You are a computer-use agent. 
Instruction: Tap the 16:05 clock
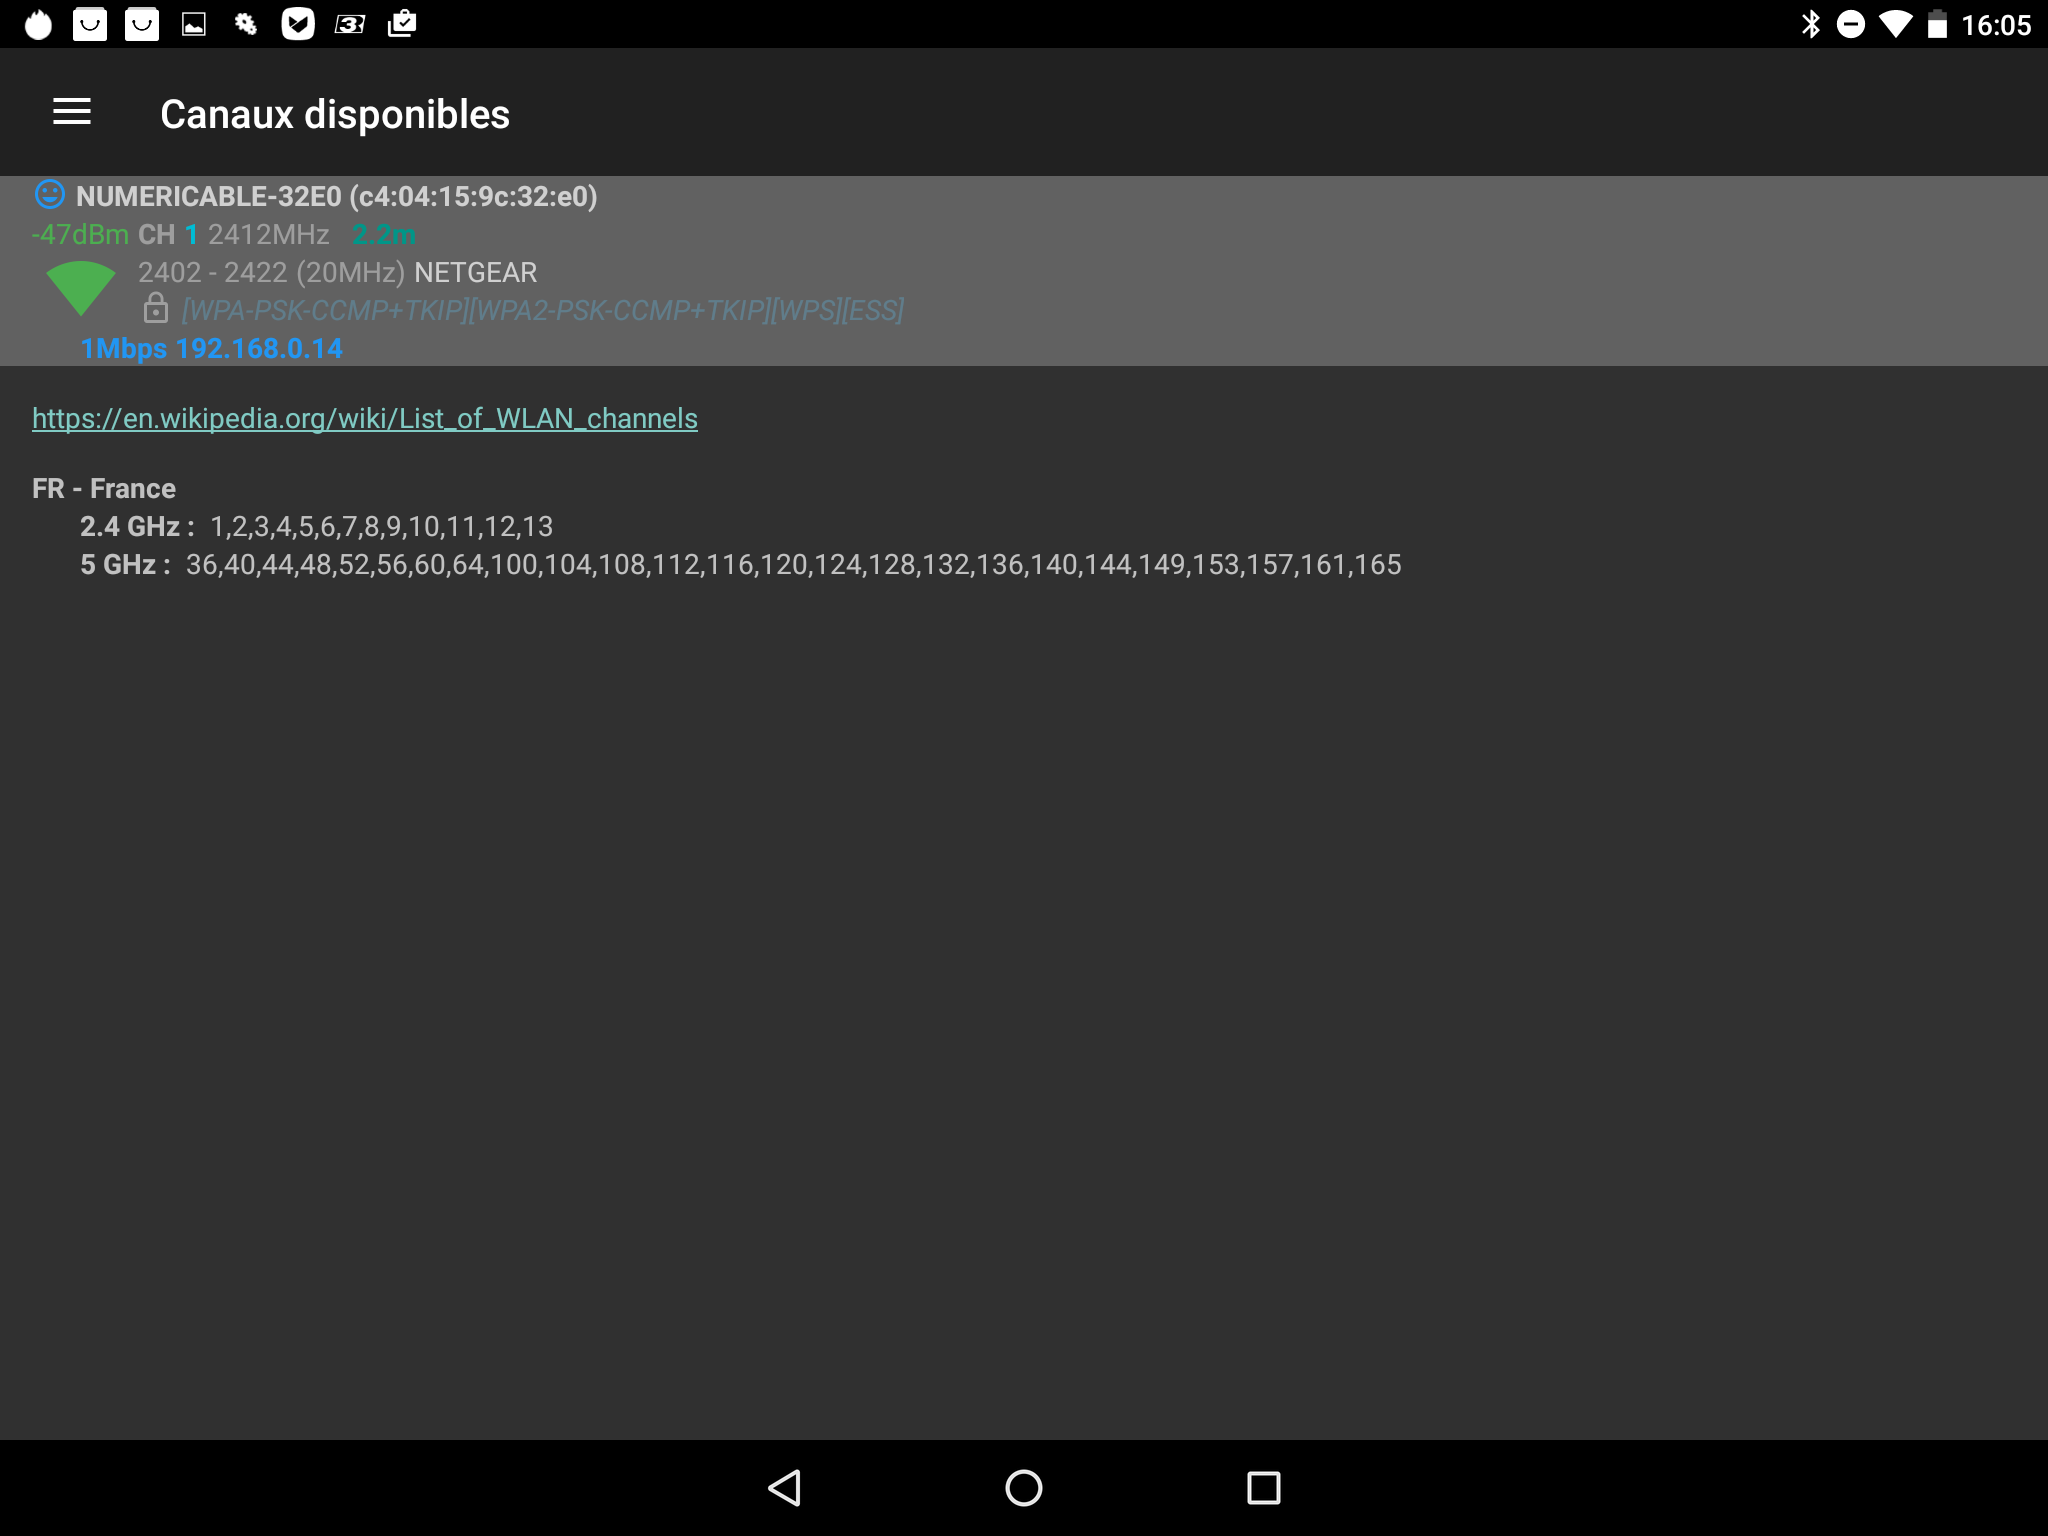[1996, 24]
